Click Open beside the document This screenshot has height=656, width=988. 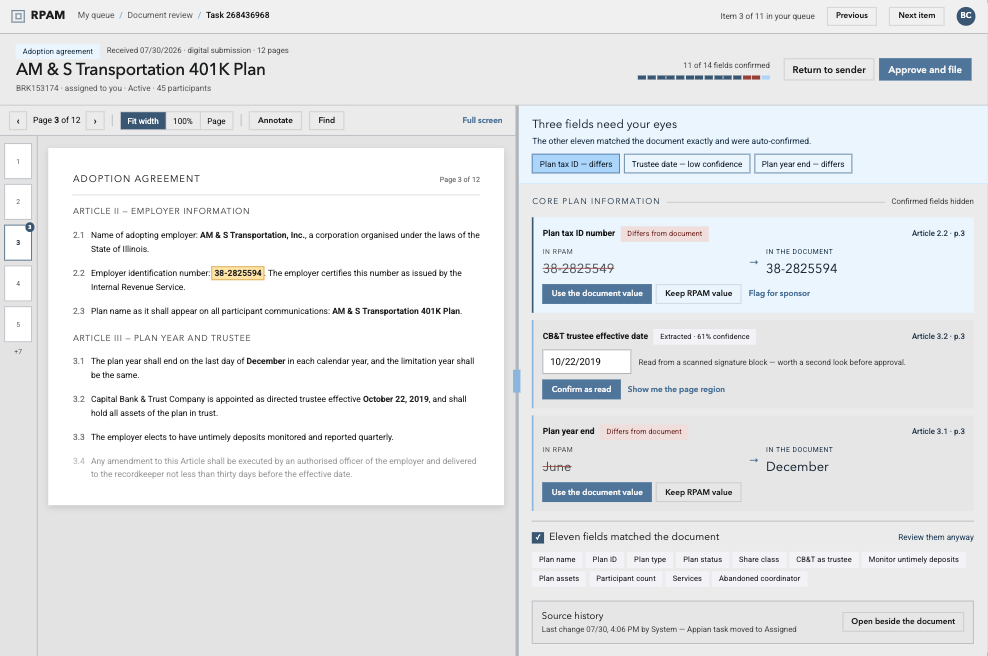903,621
